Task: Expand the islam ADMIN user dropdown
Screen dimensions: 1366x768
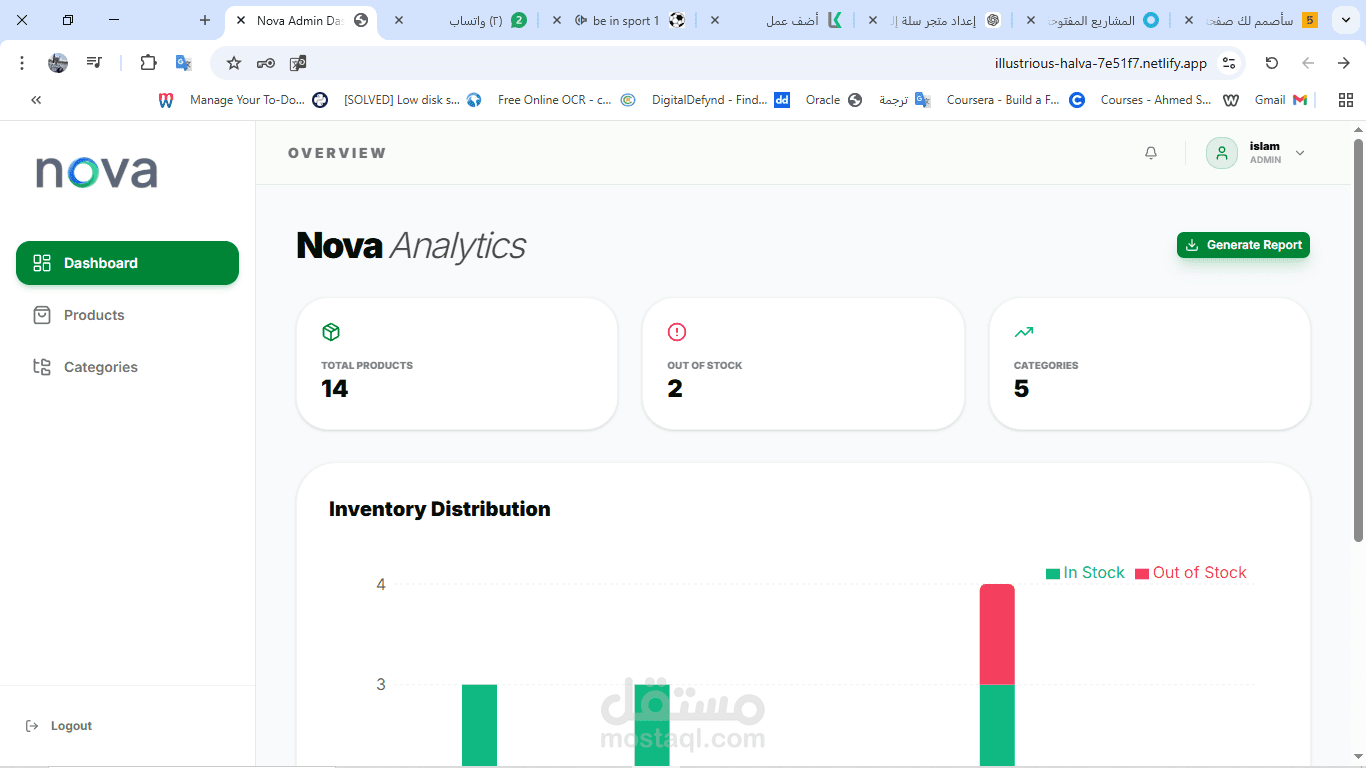Action: [1300, 153]
